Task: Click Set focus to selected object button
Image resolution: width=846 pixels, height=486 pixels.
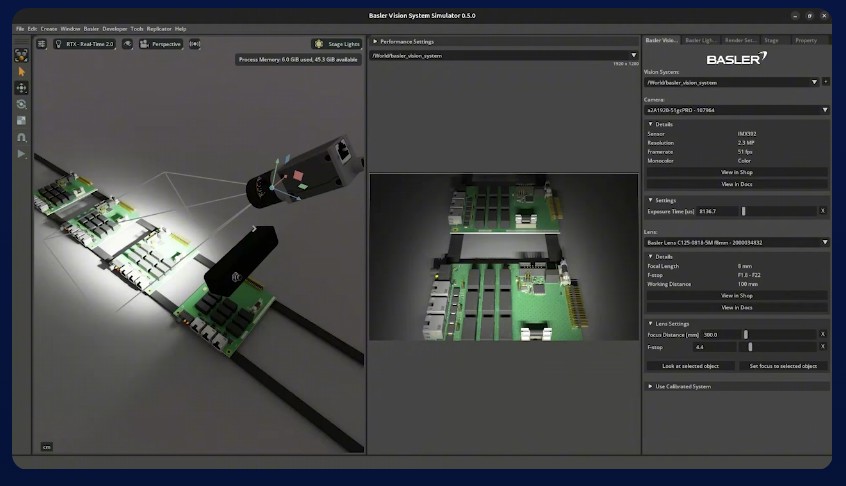Action: pyautogui.click(x=783, y=366)
